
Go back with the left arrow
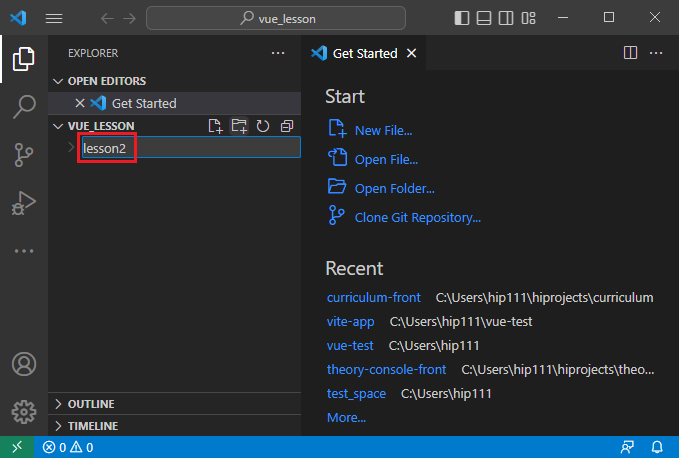(107, 18)
